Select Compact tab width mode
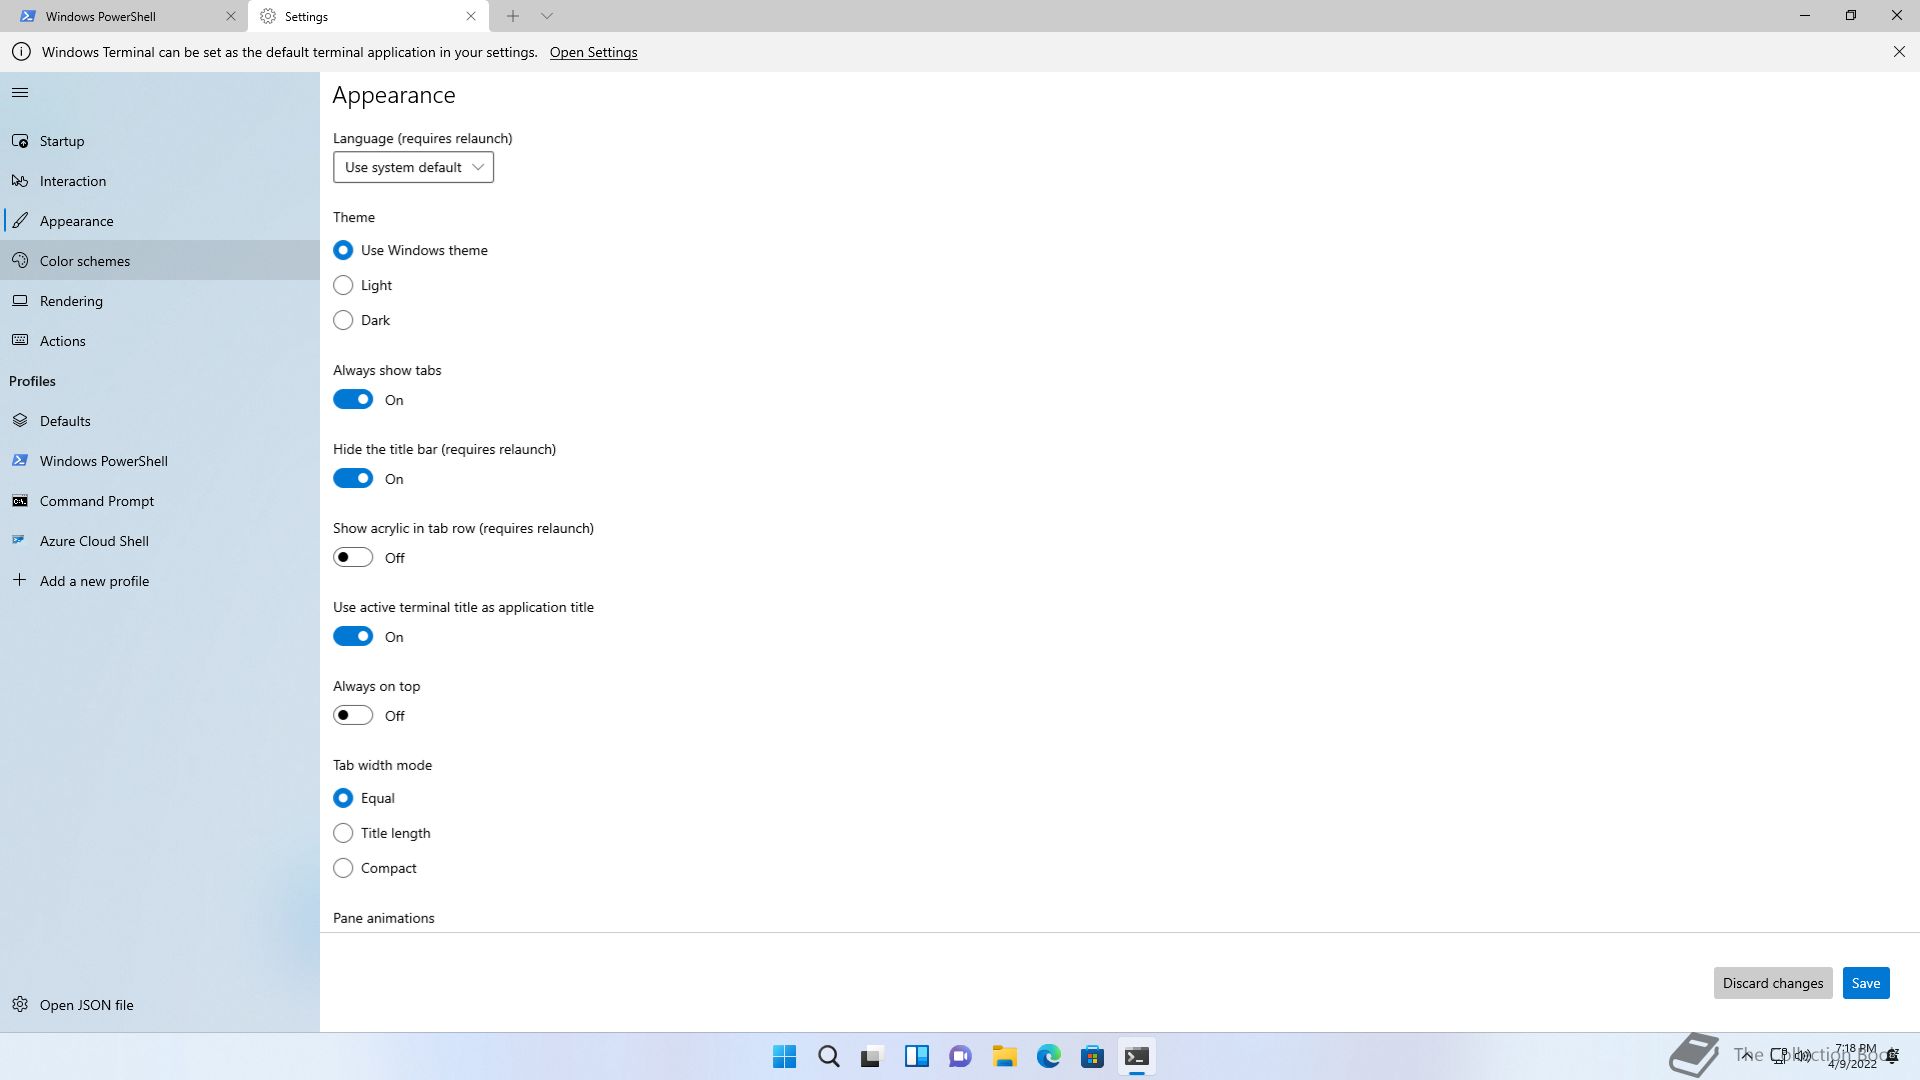Screen dimensions: 1920x1080 (343, 868)
